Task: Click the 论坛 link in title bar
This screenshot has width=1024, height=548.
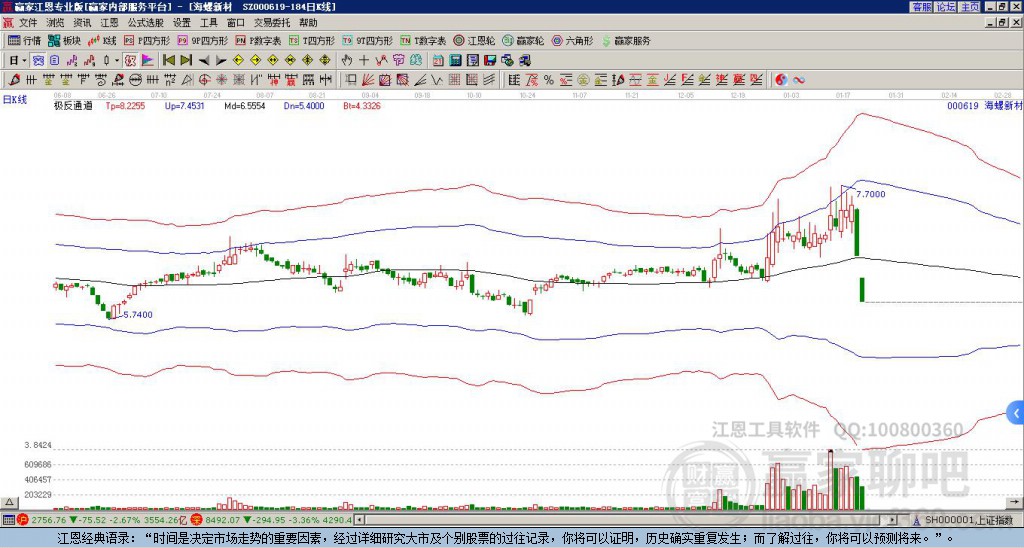Action: pyautogui.click(x=945, y=7)
